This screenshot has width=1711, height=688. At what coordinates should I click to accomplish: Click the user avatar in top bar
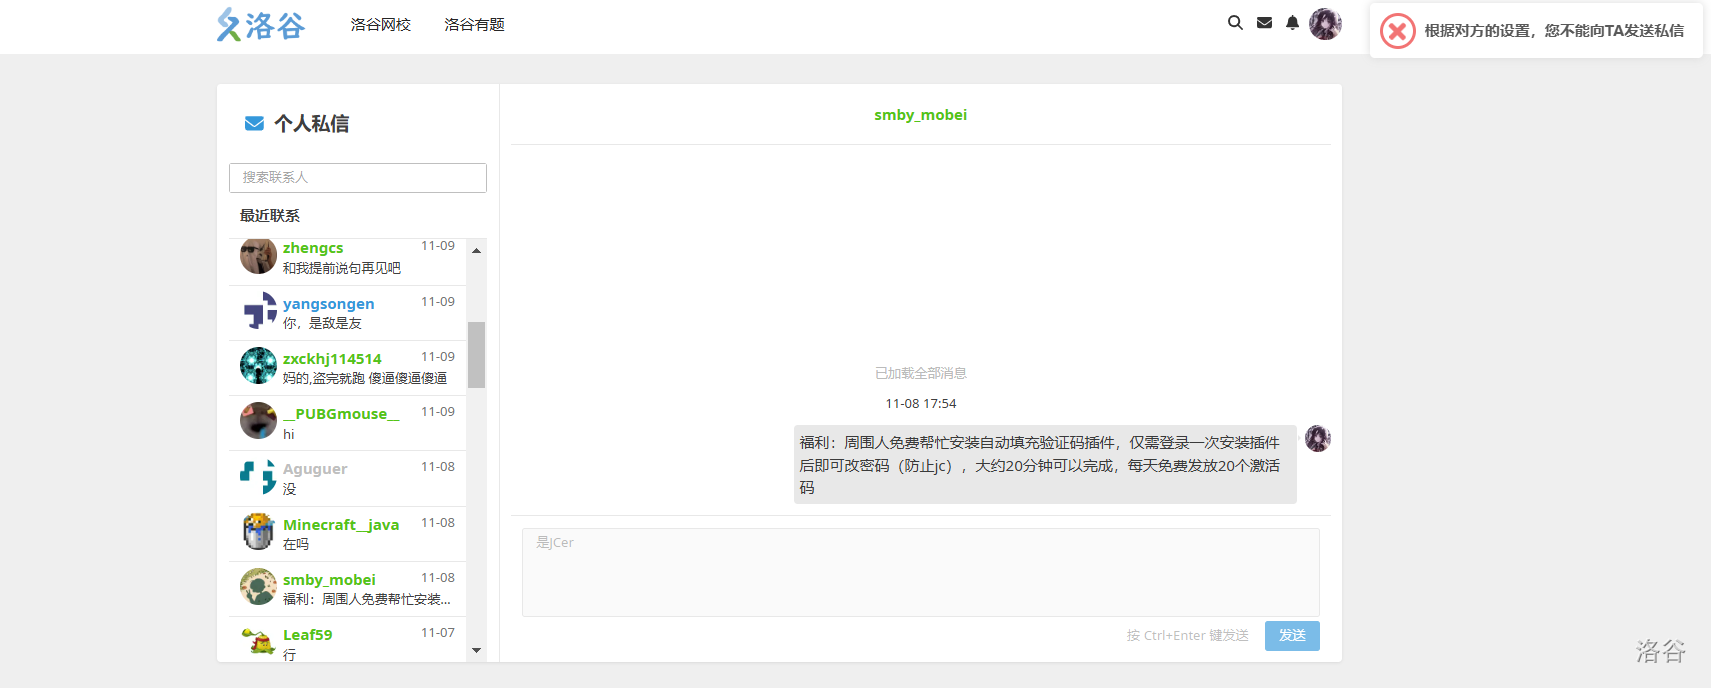coord(1325,24)
